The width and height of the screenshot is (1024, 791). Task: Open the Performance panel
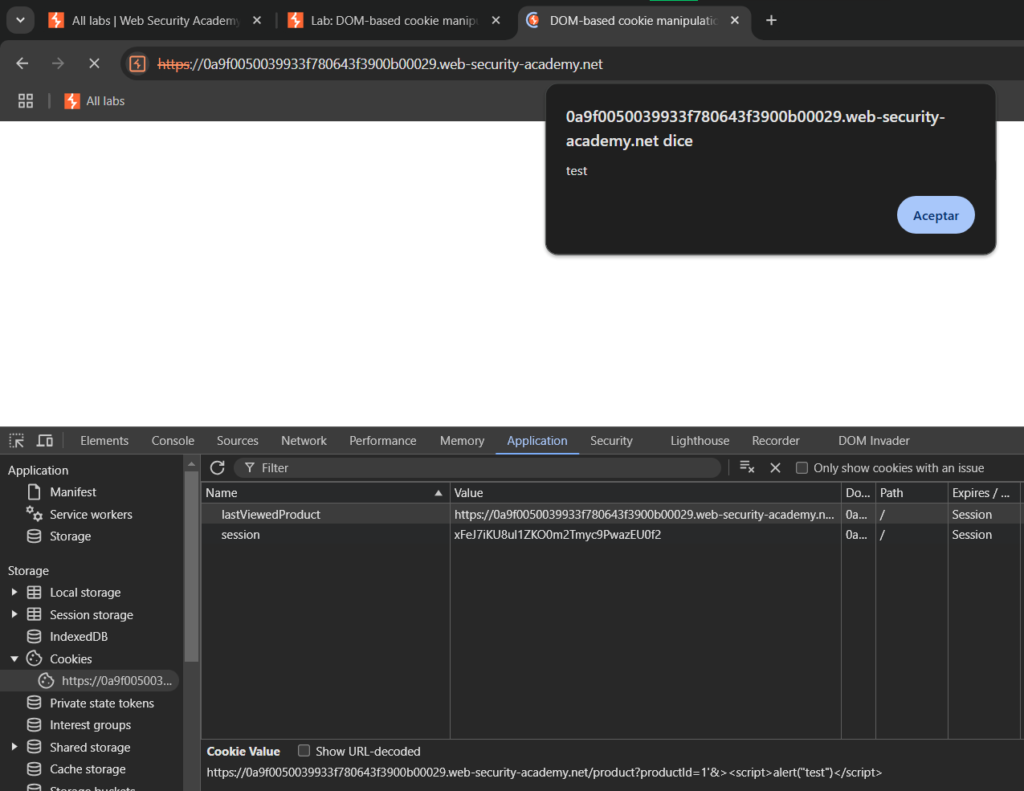tap(383, 441)
